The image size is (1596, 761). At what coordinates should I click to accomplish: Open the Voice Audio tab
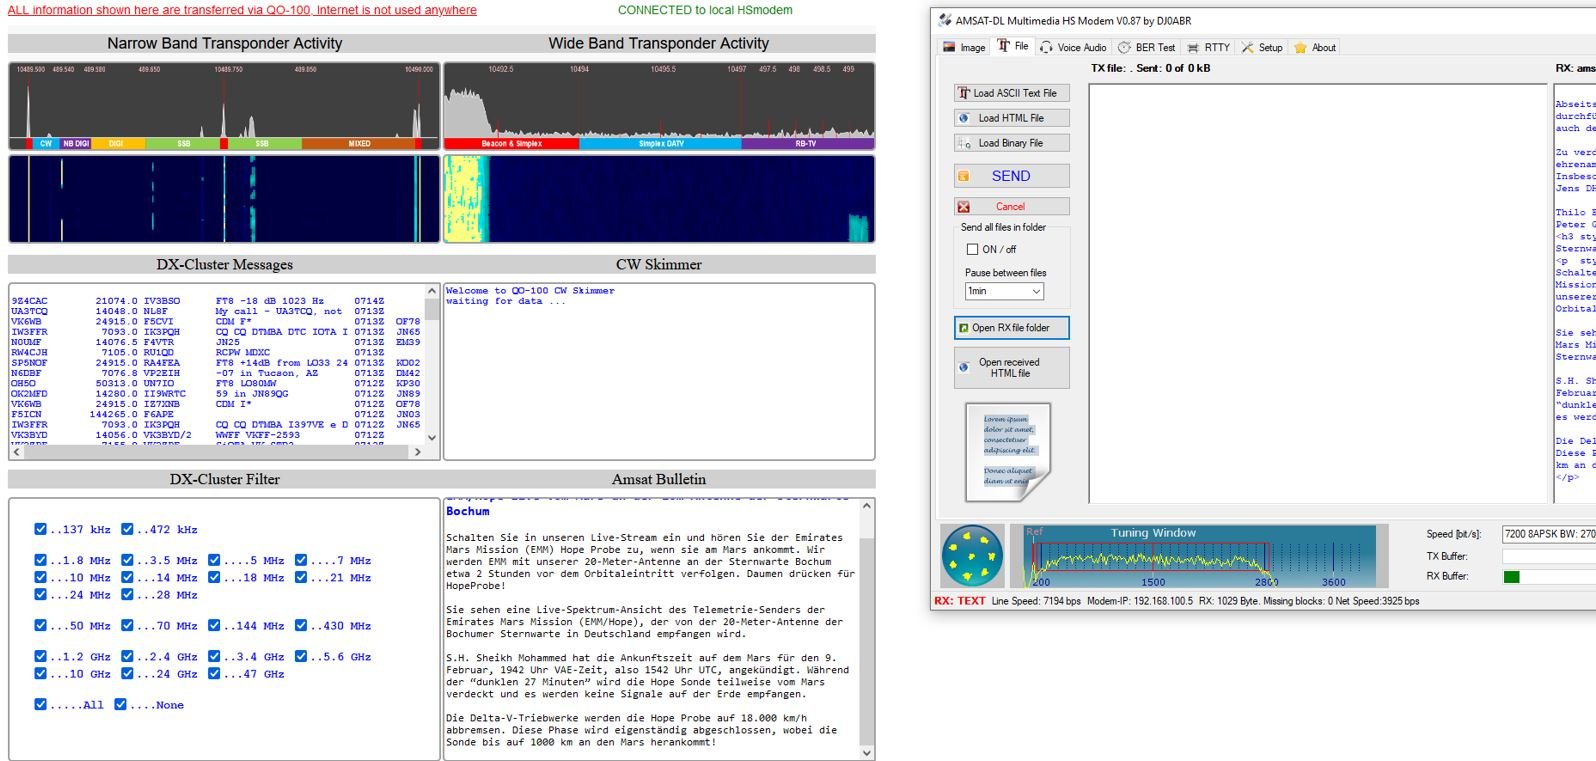(x=1073, y=47)
